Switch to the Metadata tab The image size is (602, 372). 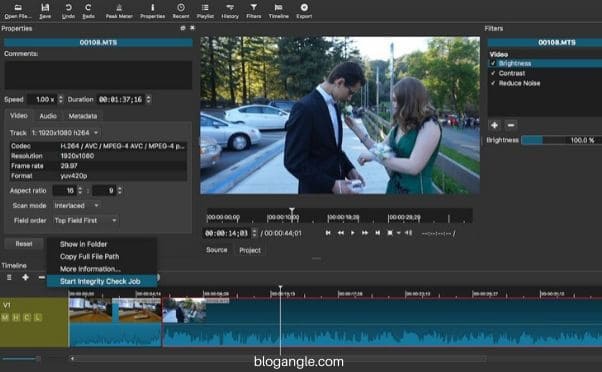(x=83, y=116)
